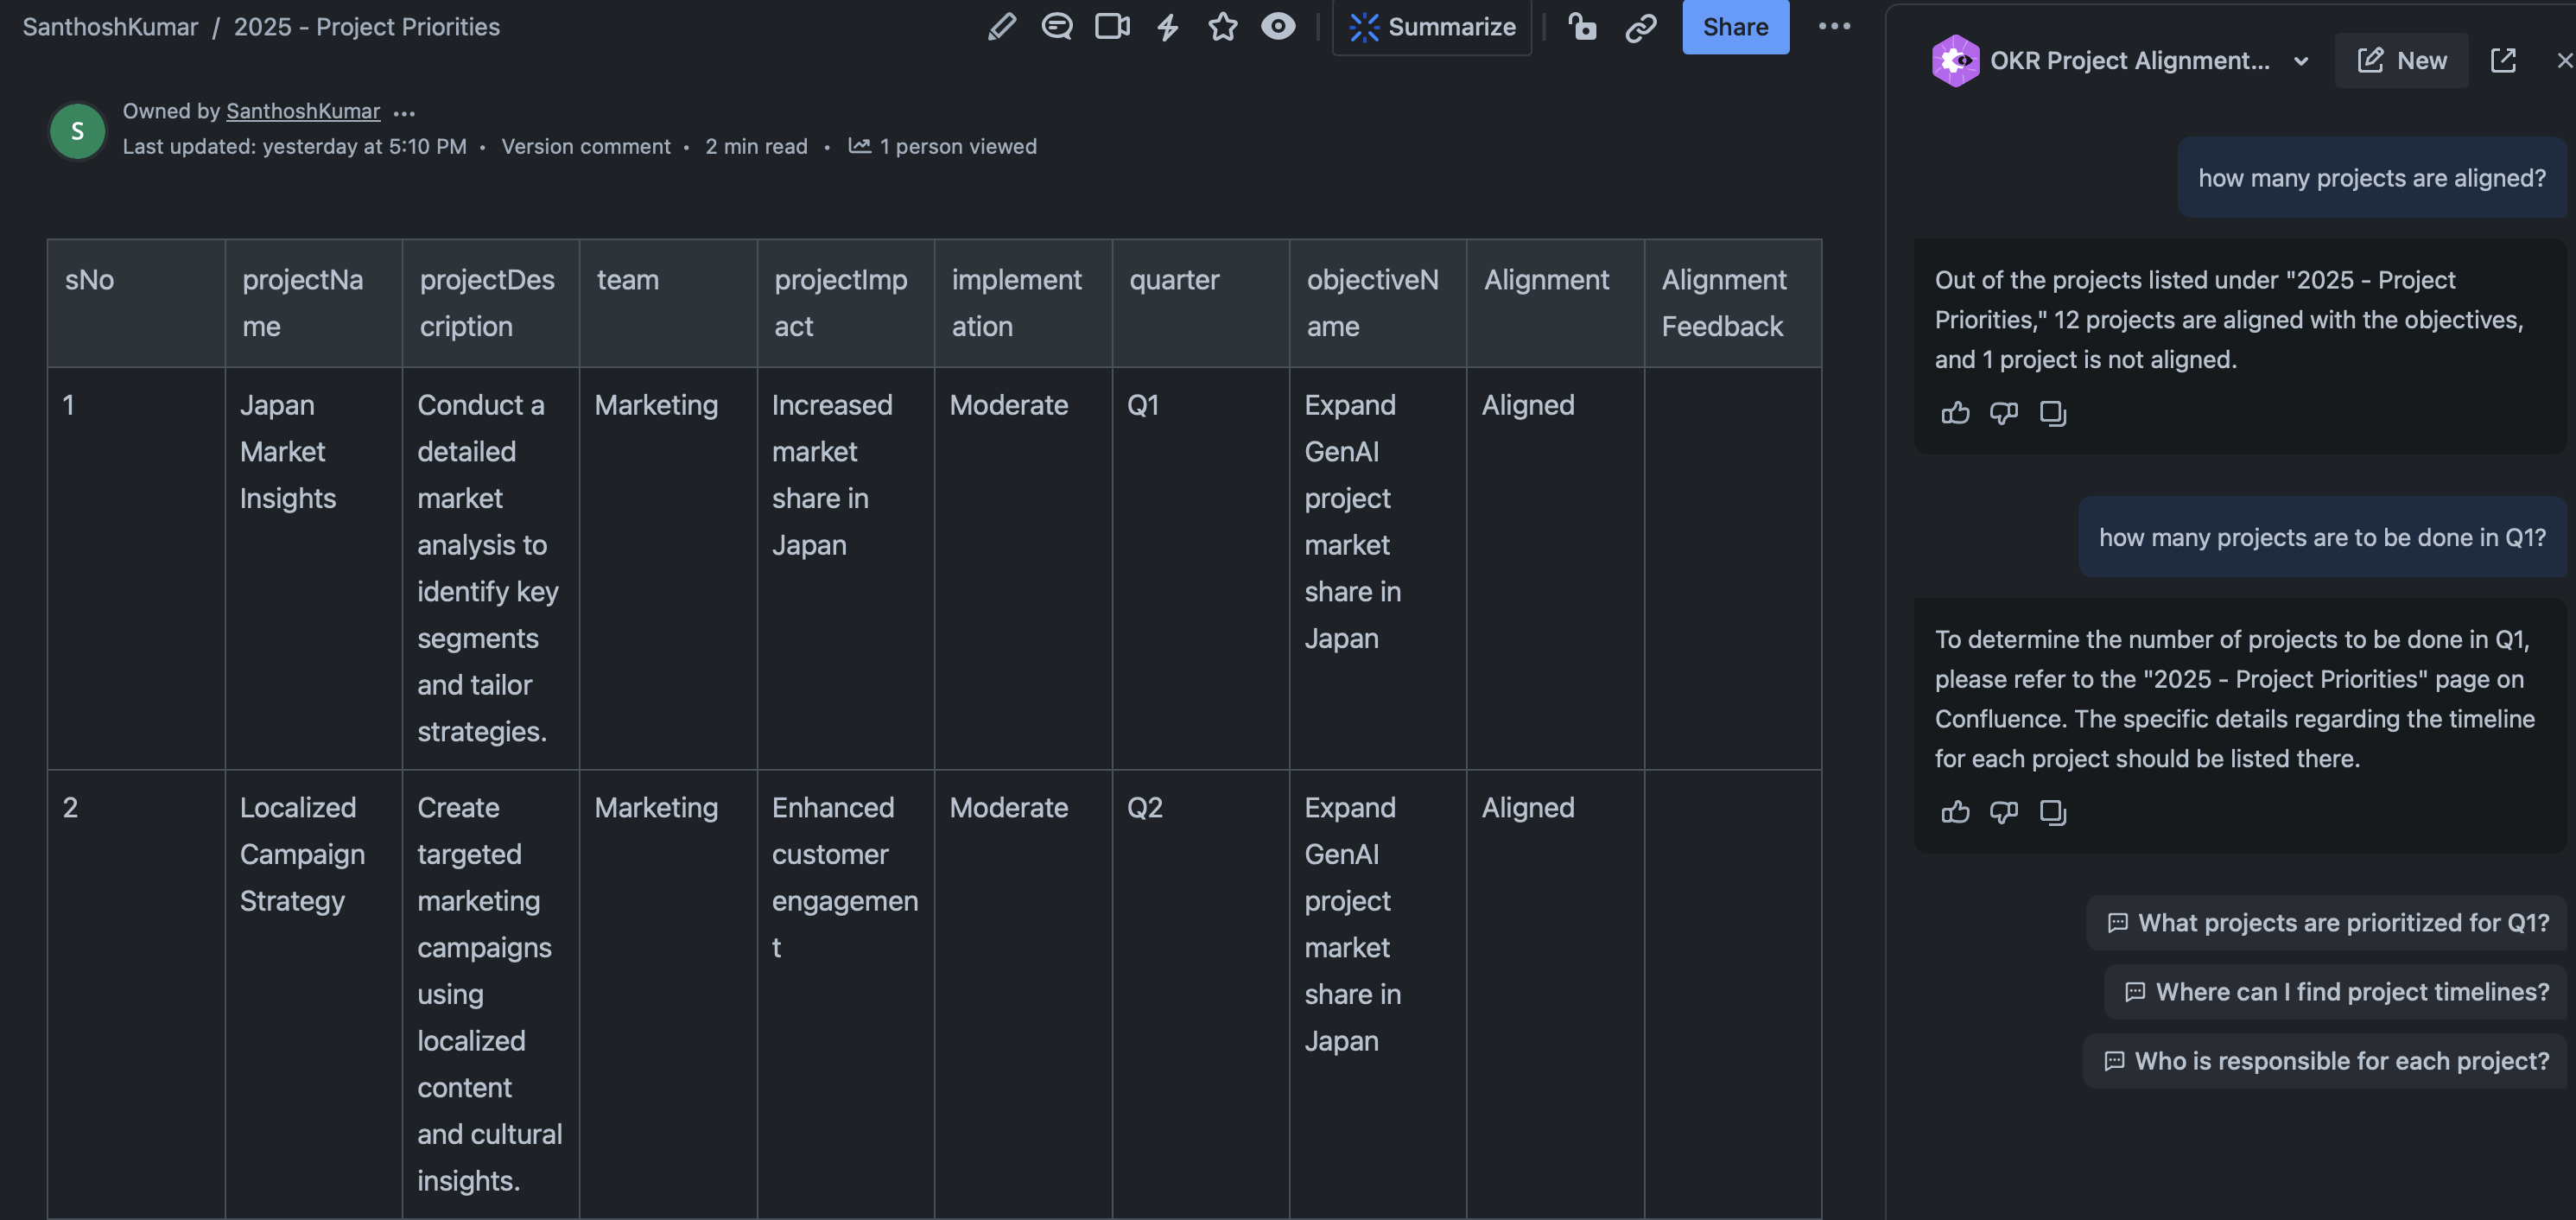Select suggestion What projects are prioritized for Q1
The image size is (2576, 1220).
coord(2327,923)
